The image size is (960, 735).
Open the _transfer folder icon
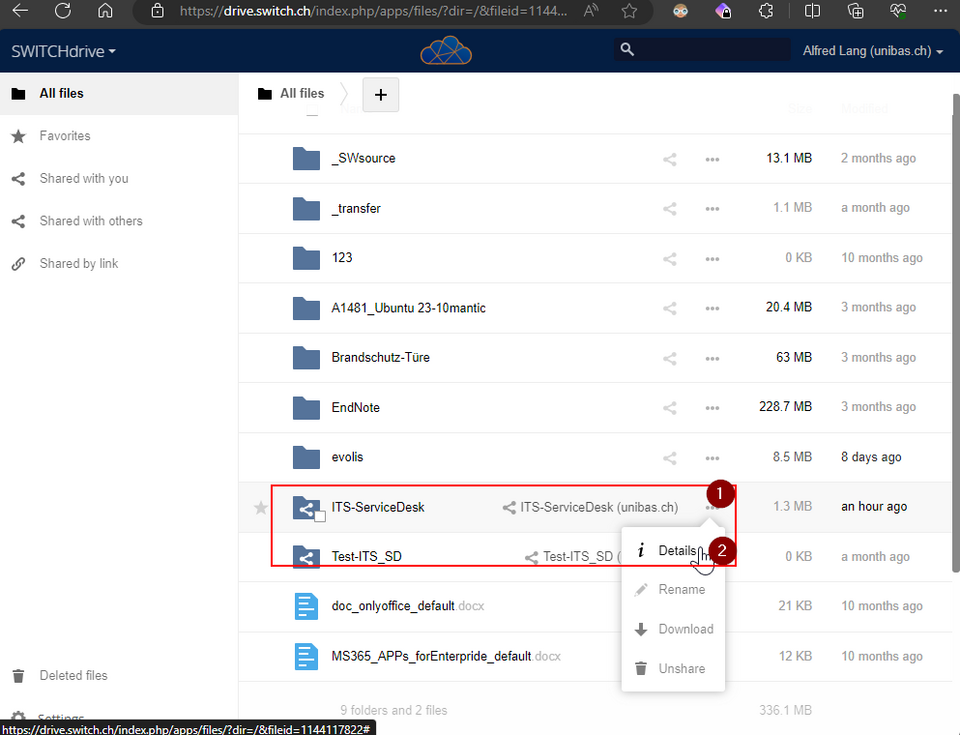306,209
